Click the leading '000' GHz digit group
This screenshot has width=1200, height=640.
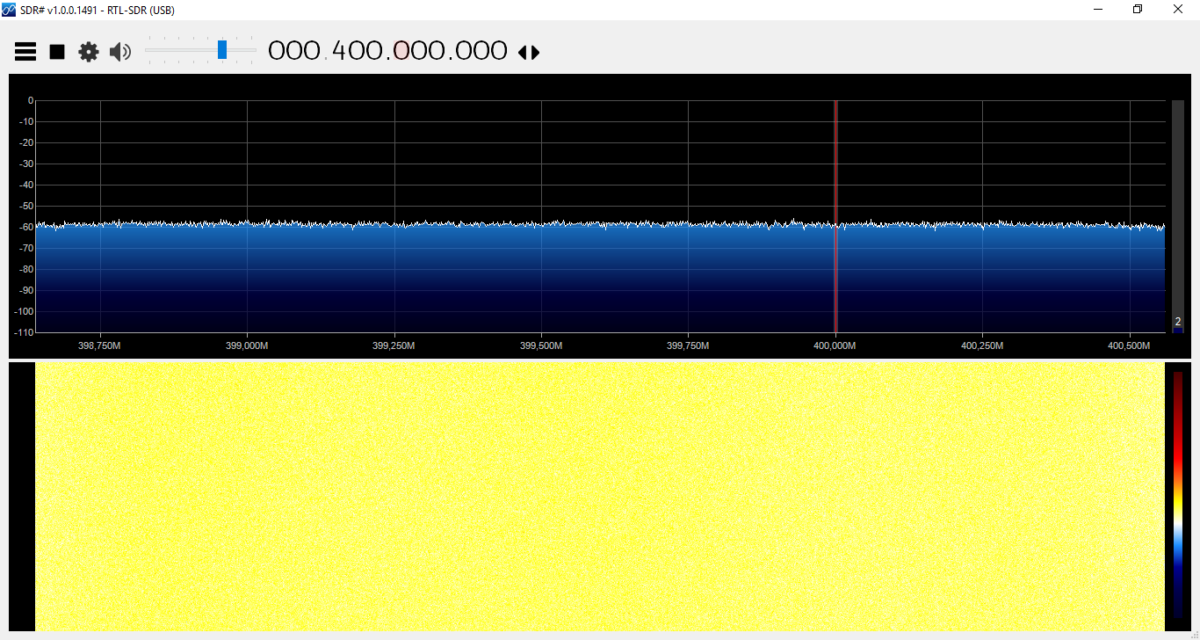point(293,51)
